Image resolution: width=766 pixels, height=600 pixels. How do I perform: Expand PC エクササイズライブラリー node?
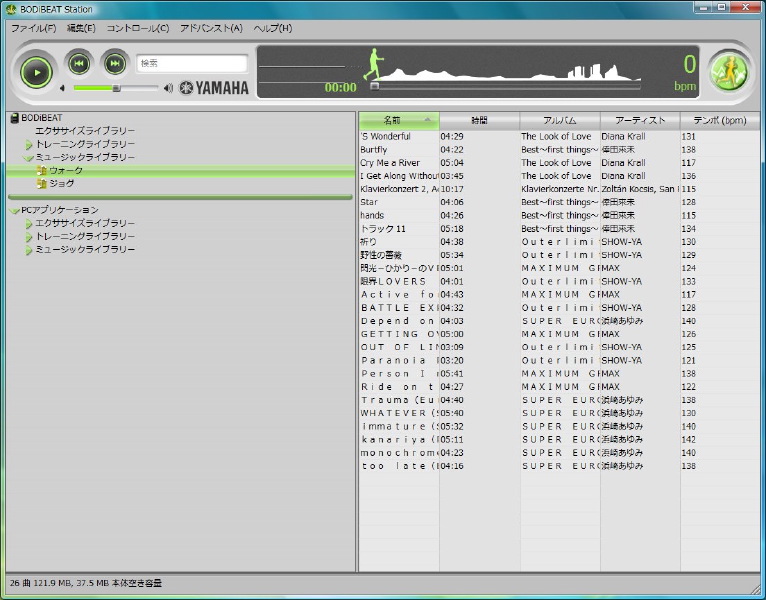point(29,224)
